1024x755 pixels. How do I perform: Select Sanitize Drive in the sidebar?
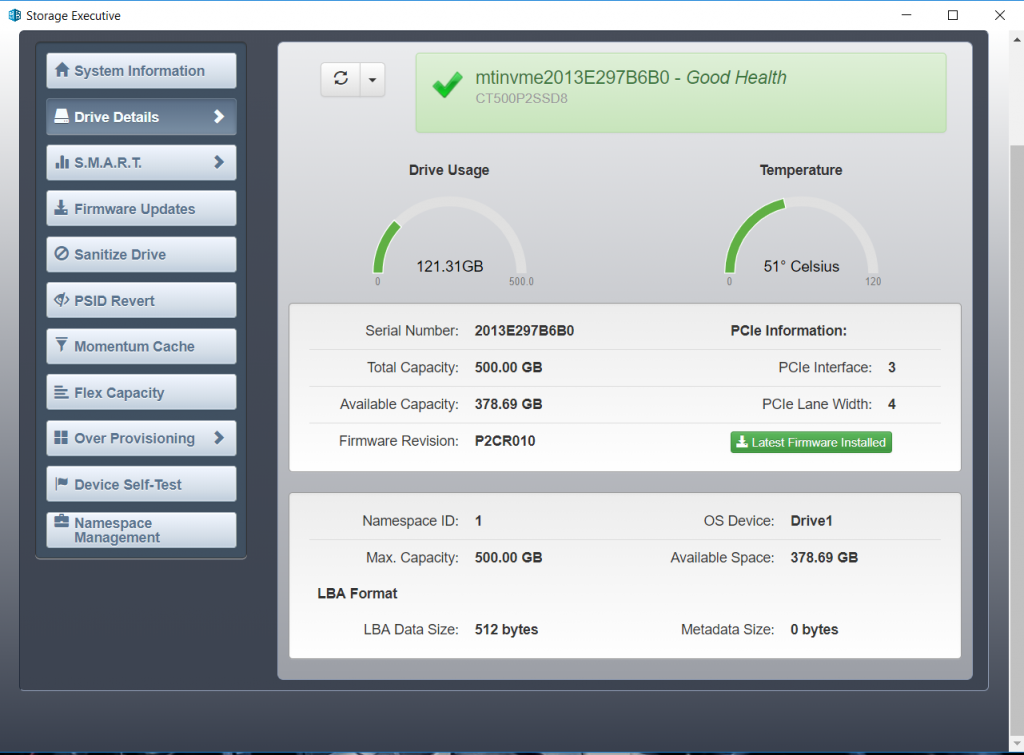click(x=141, y=255)
